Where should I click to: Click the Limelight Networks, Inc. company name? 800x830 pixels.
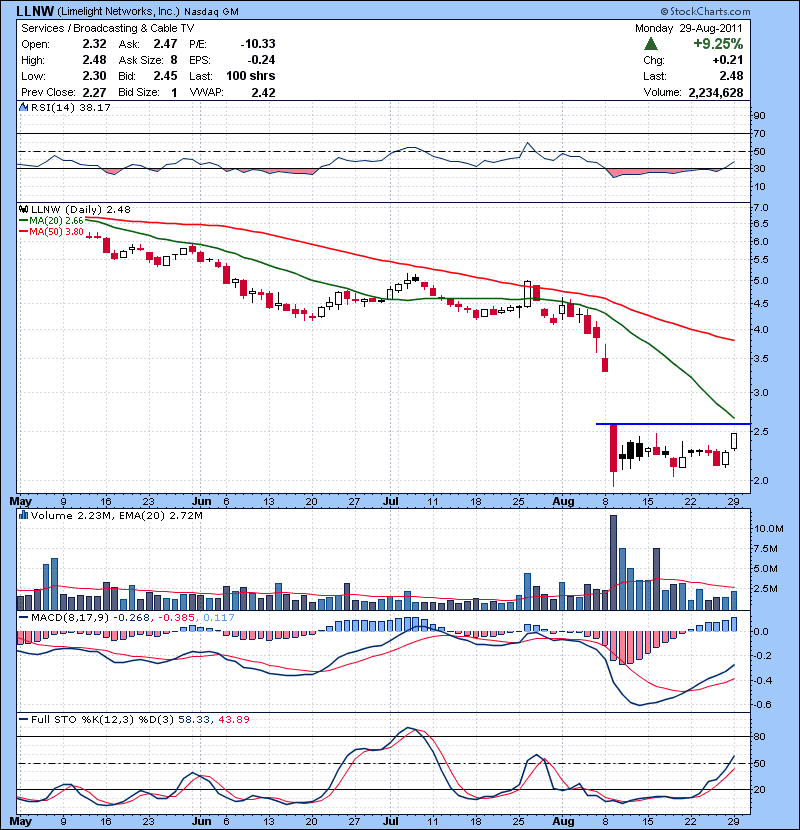pos(118,12)
